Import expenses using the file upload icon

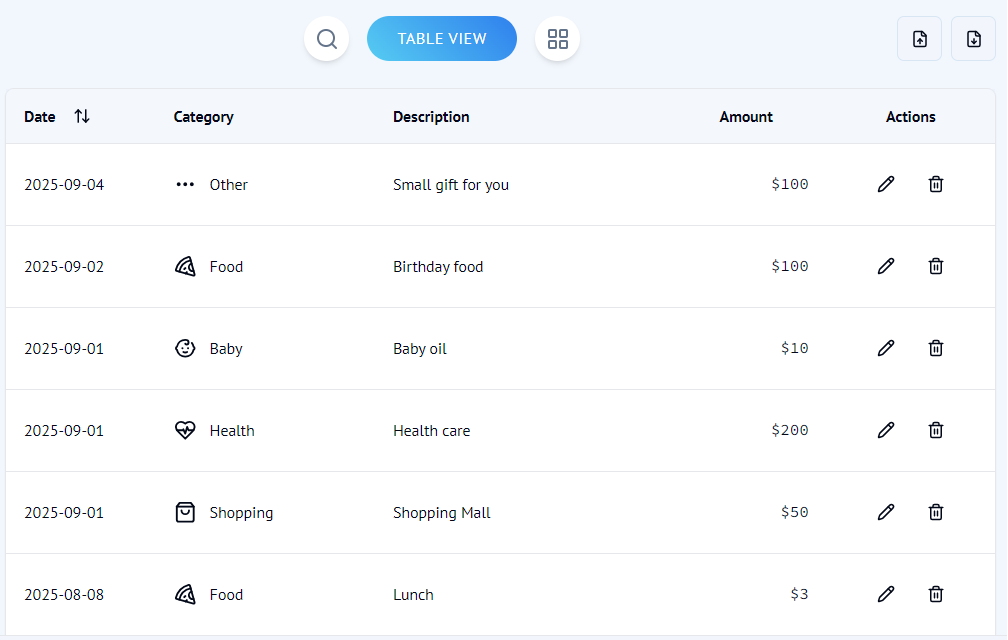919,38
